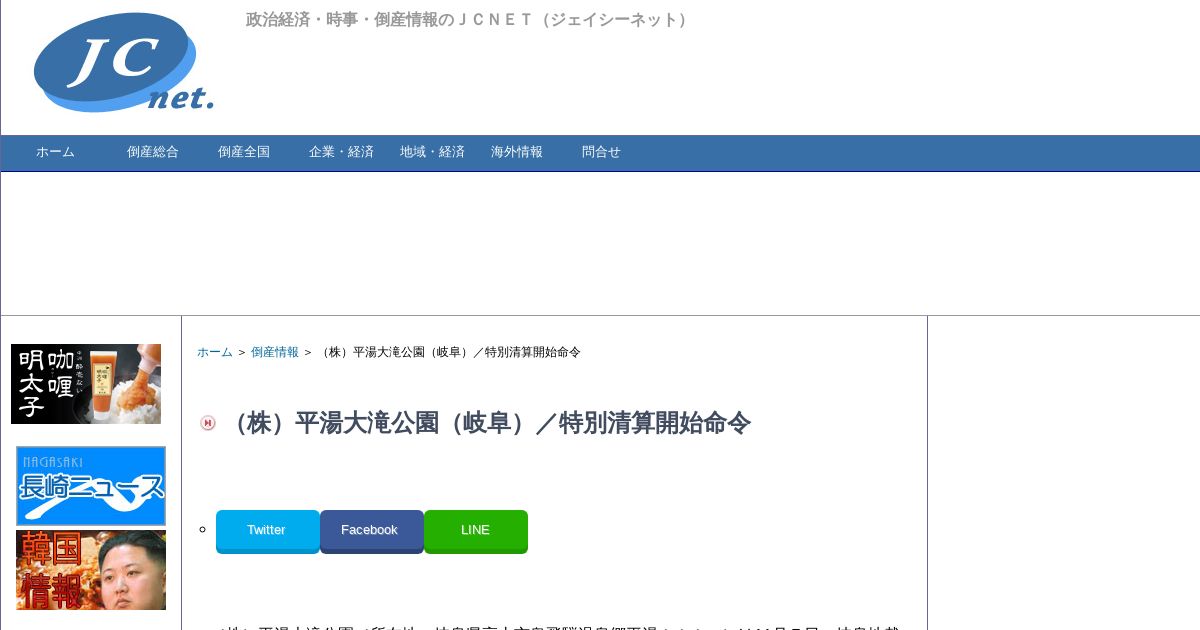Open the 長崎ニュース banner
The width and height of the screenshot is (1200, 630).
(x=91, y=486)
